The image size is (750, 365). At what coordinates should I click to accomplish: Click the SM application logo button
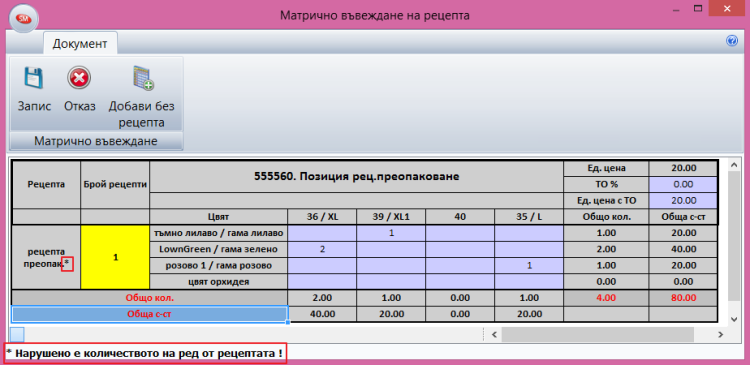[x=23, y=18]
